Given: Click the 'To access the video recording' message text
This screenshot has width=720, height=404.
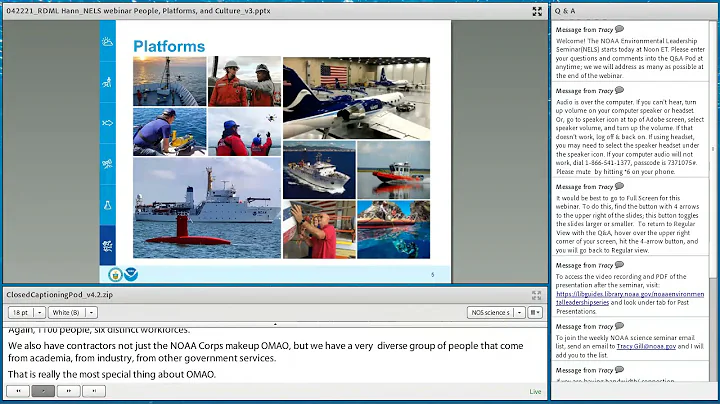Looking at the screenshot, I should pos(630,294).
